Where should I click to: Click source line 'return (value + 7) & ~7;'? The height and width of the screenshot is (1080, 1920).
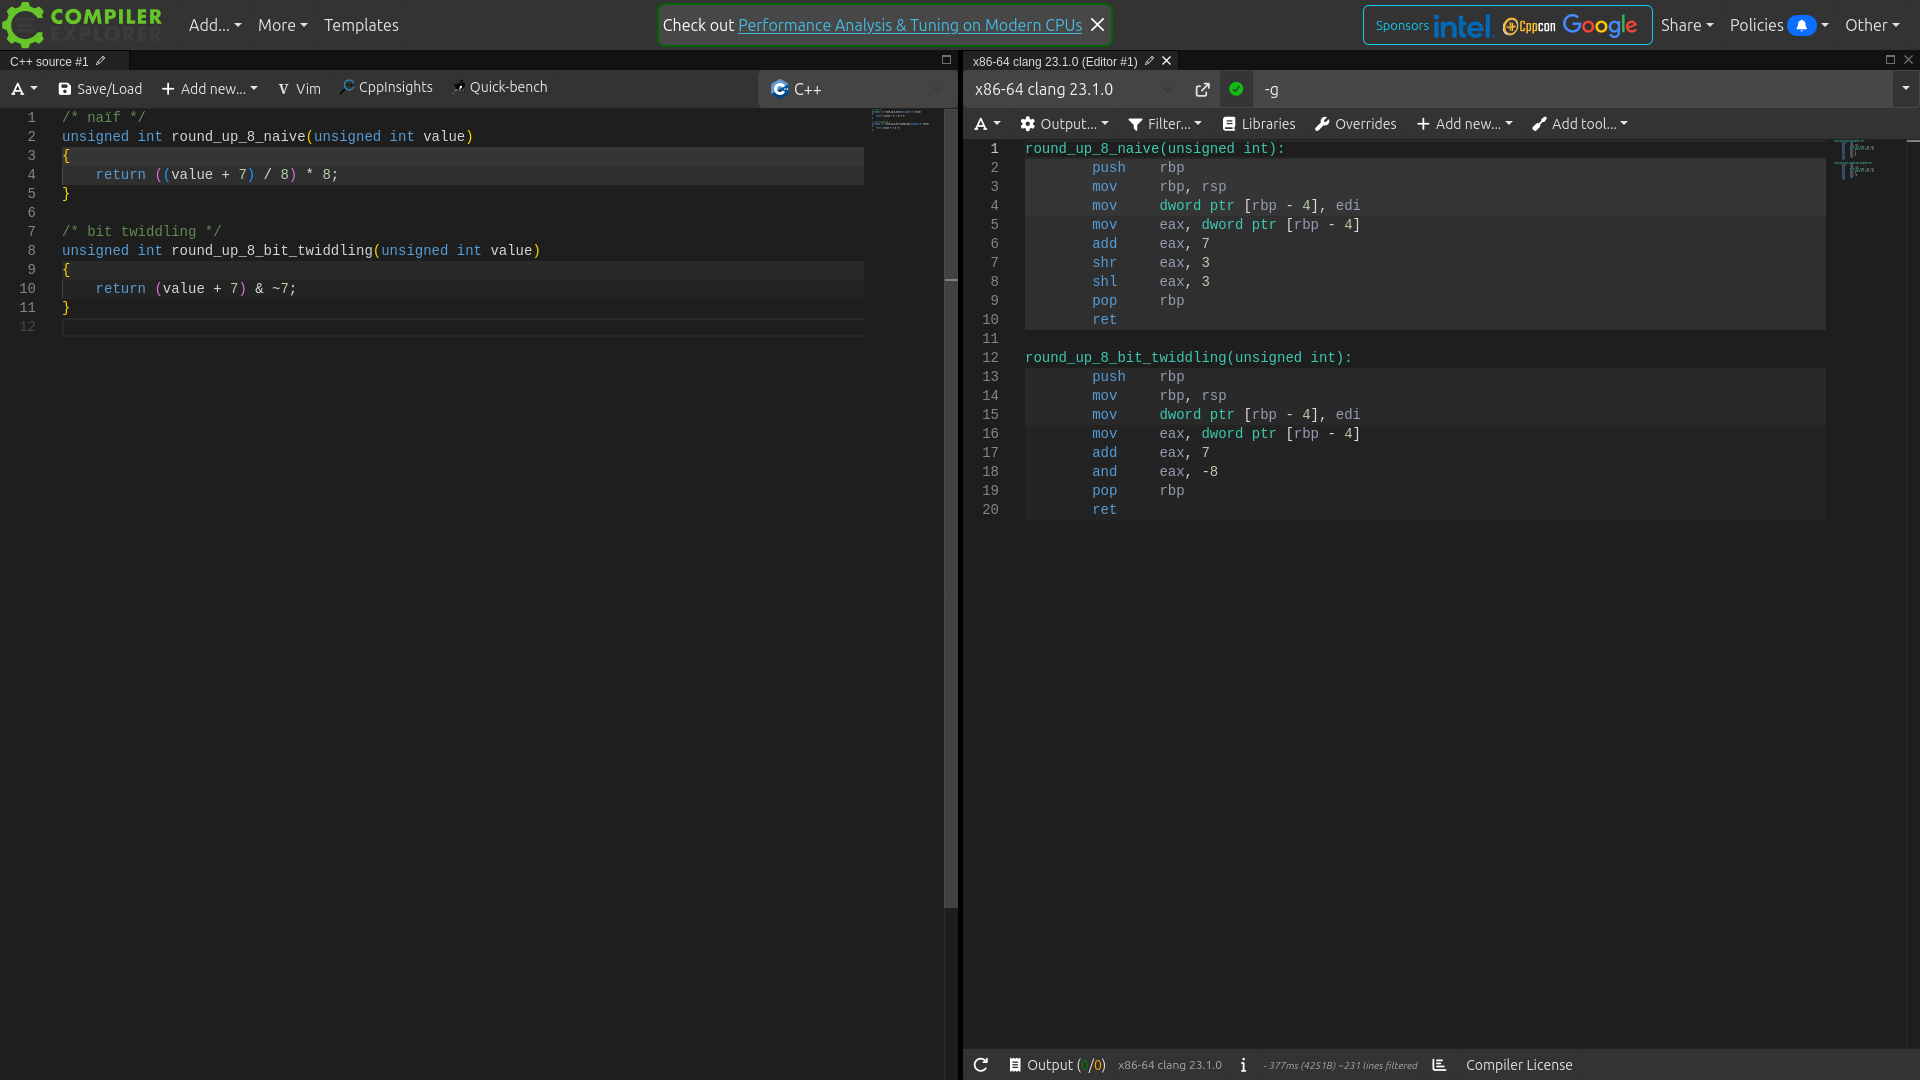[x=196, y=288]
